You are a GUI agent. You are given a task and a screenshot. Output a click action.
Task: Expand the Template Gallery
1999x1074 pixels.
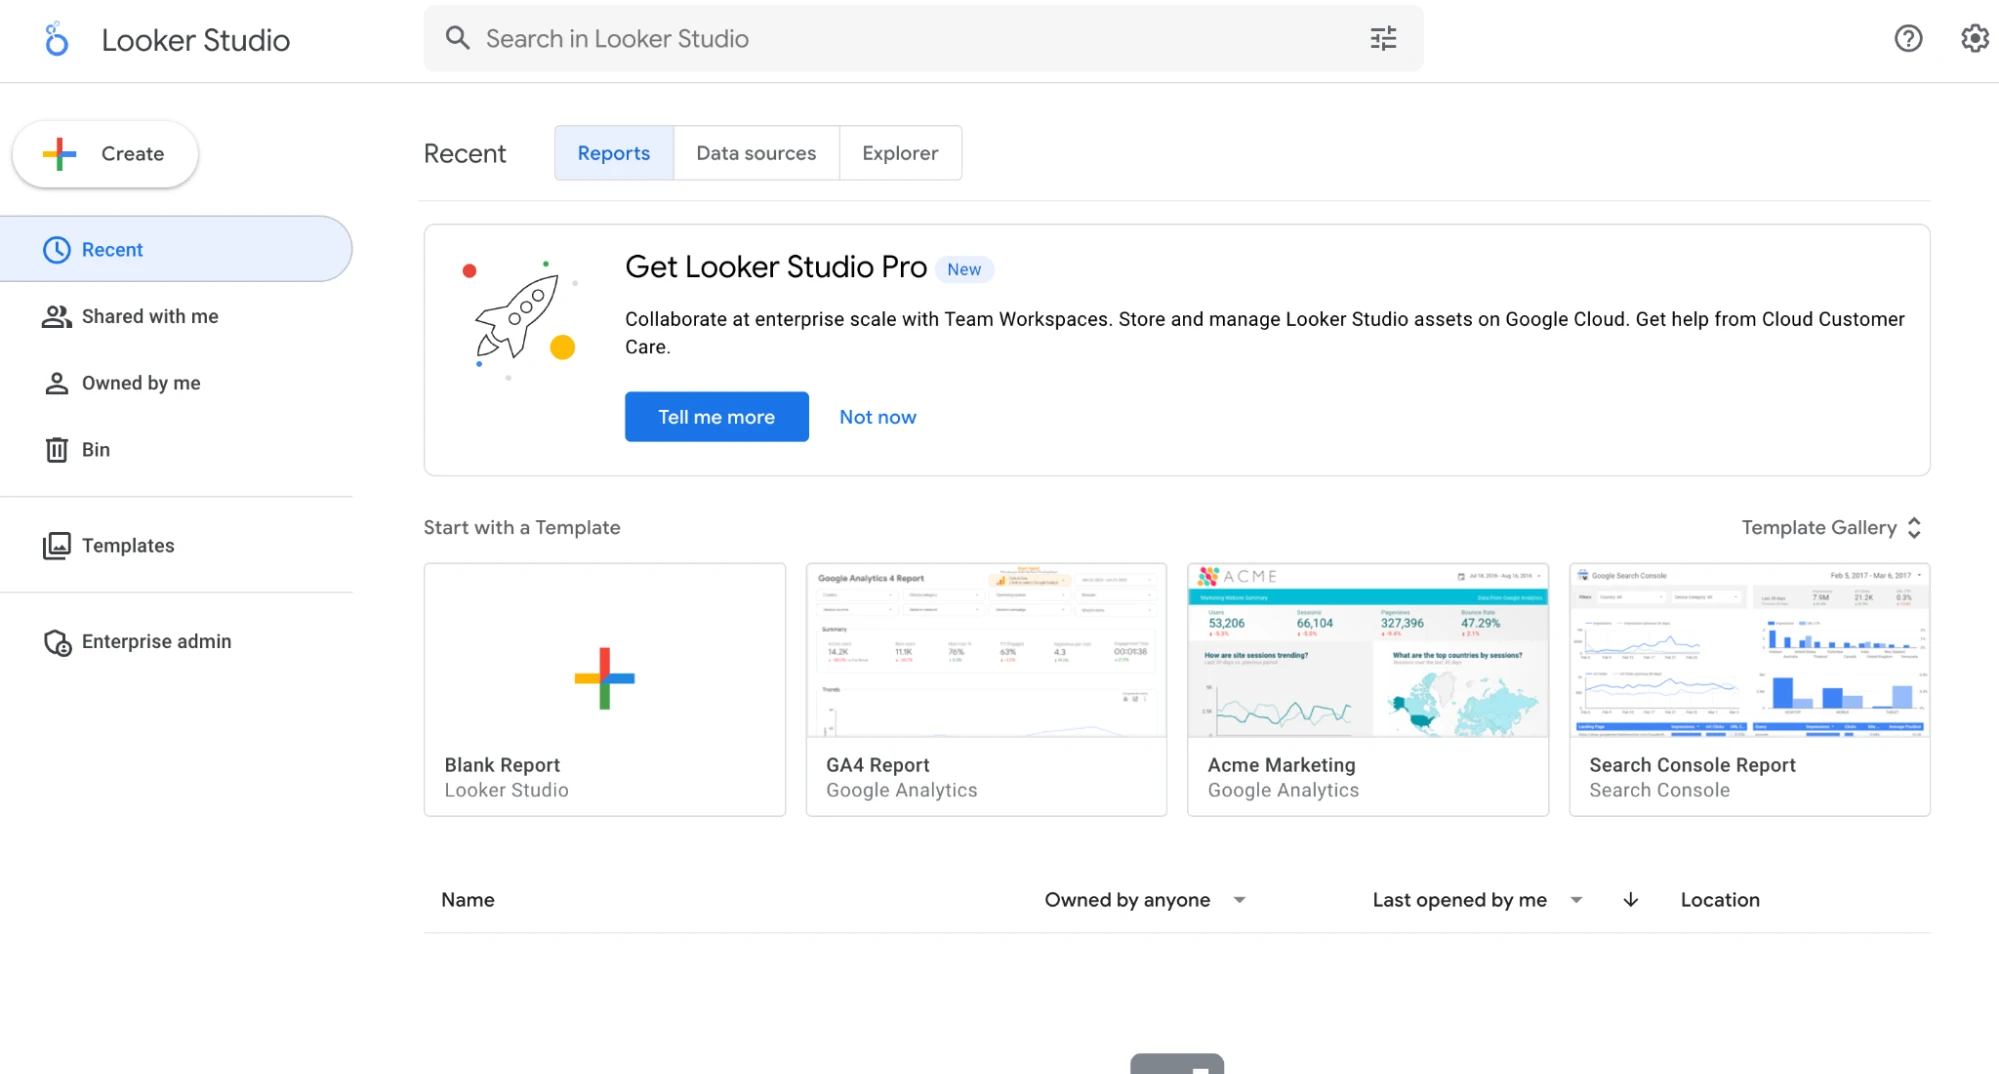(1831, 527)
